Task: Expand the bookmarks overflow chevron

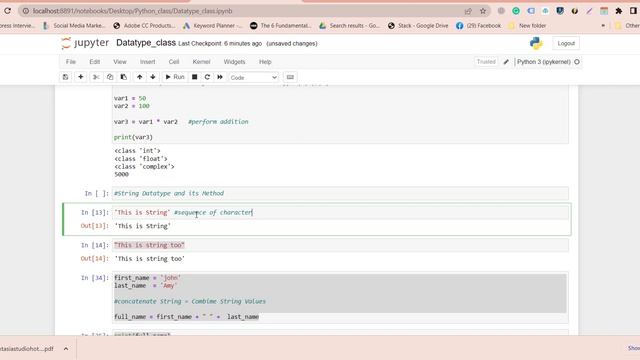Action: coord(603,26)
